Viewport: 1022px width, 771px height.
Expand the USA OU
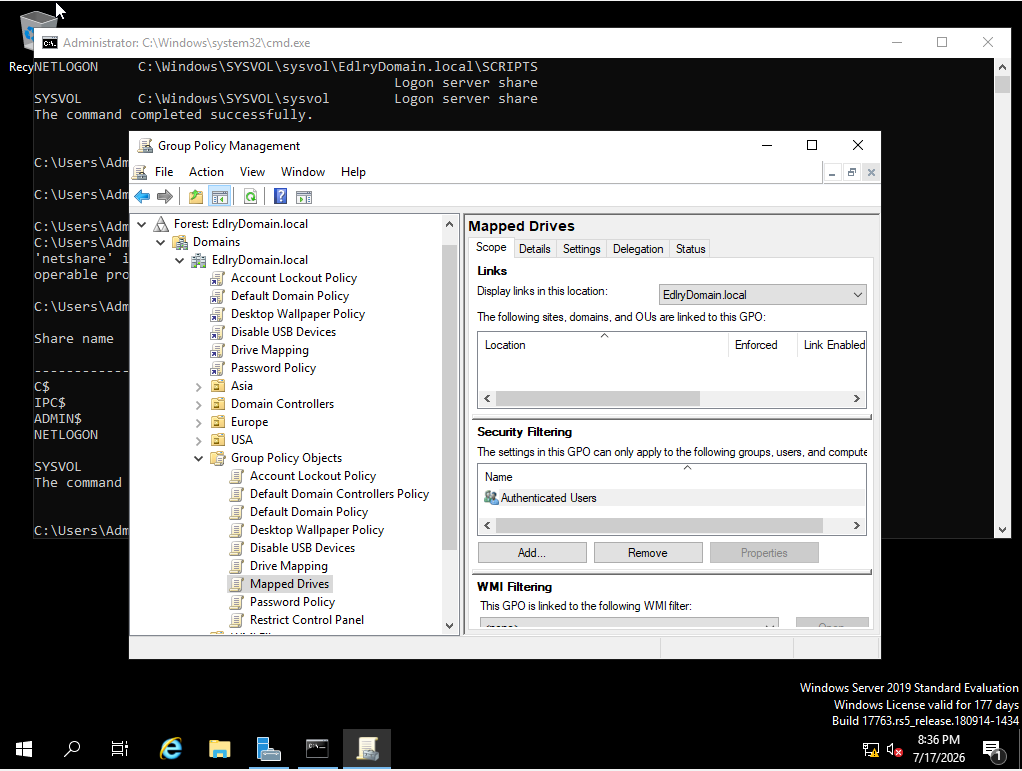point(199,441)
